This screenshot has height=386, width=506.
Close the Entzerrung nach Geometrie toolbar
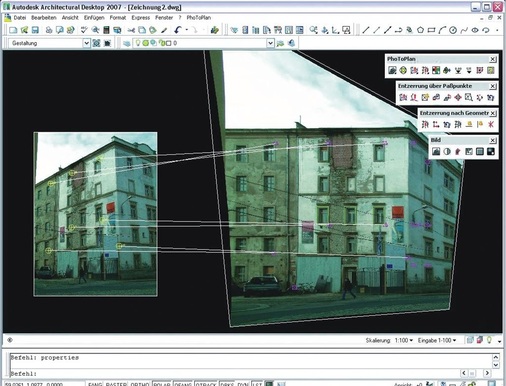[493, 113]
